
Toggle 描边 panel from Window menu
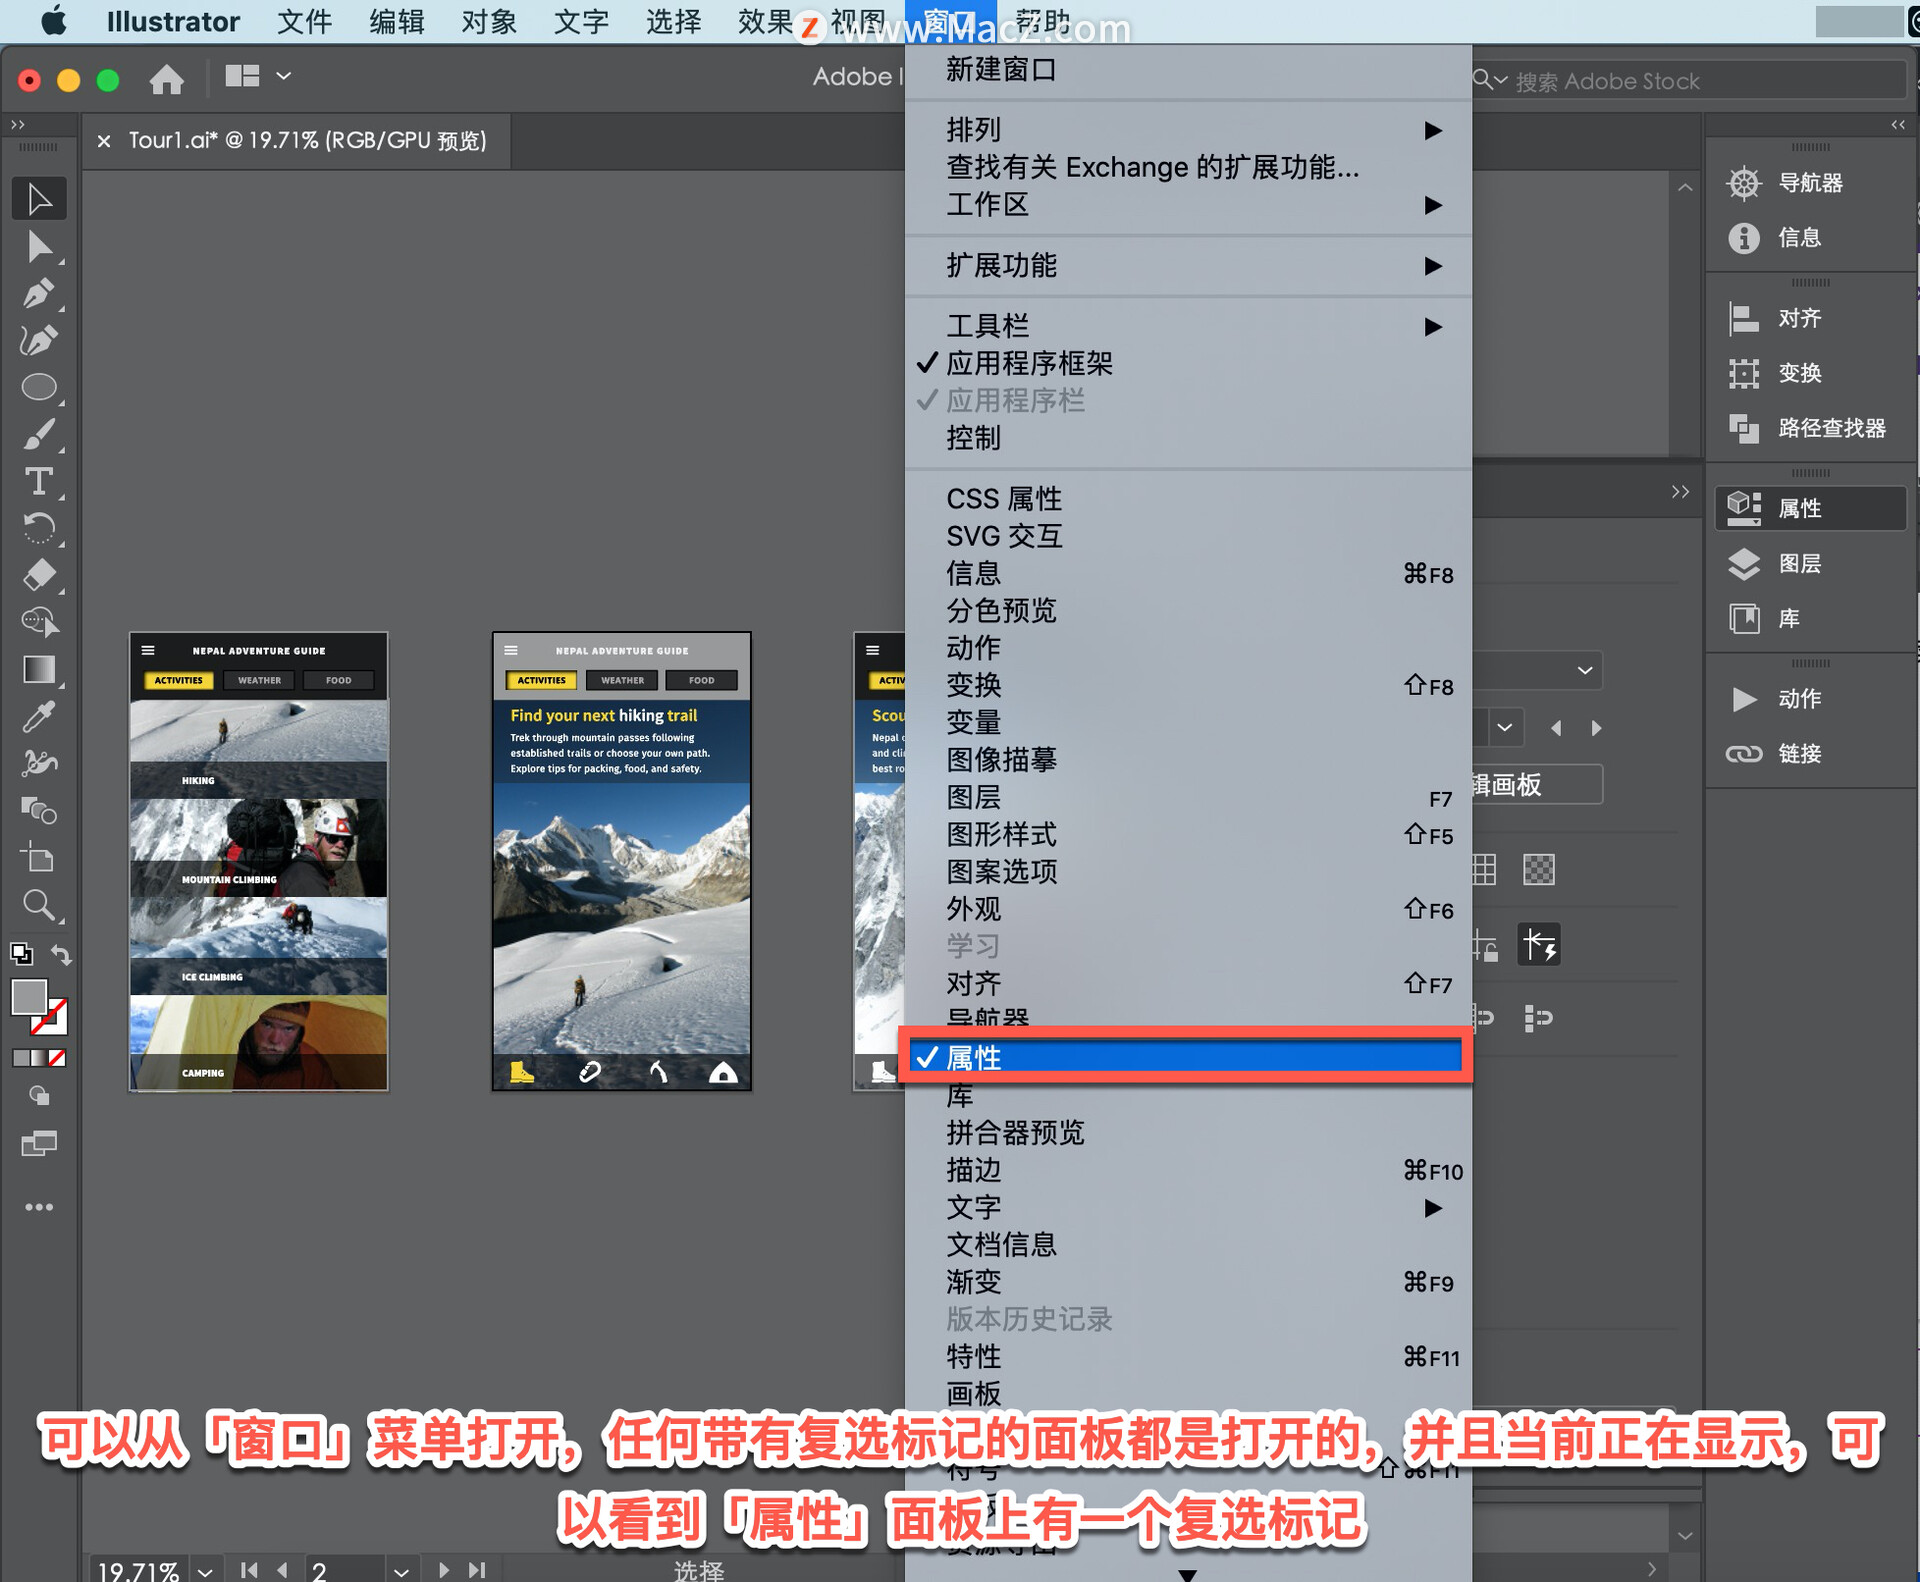[x=1186, y=1170]
